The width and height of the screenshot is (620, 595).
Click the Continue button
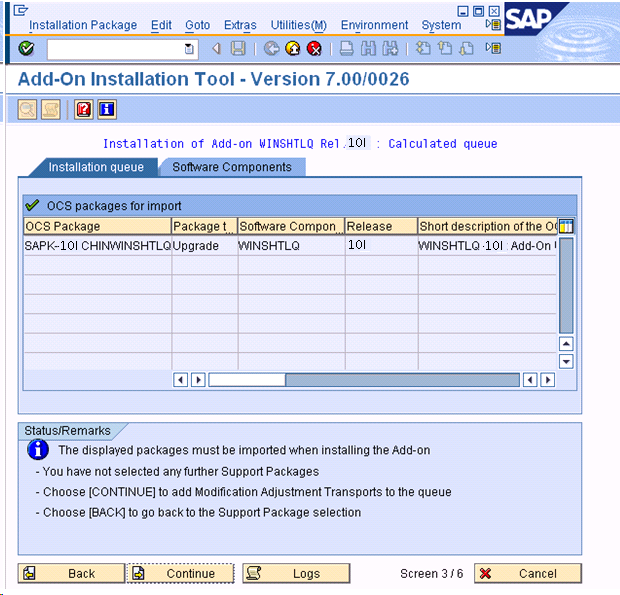[x=180, y=573]
